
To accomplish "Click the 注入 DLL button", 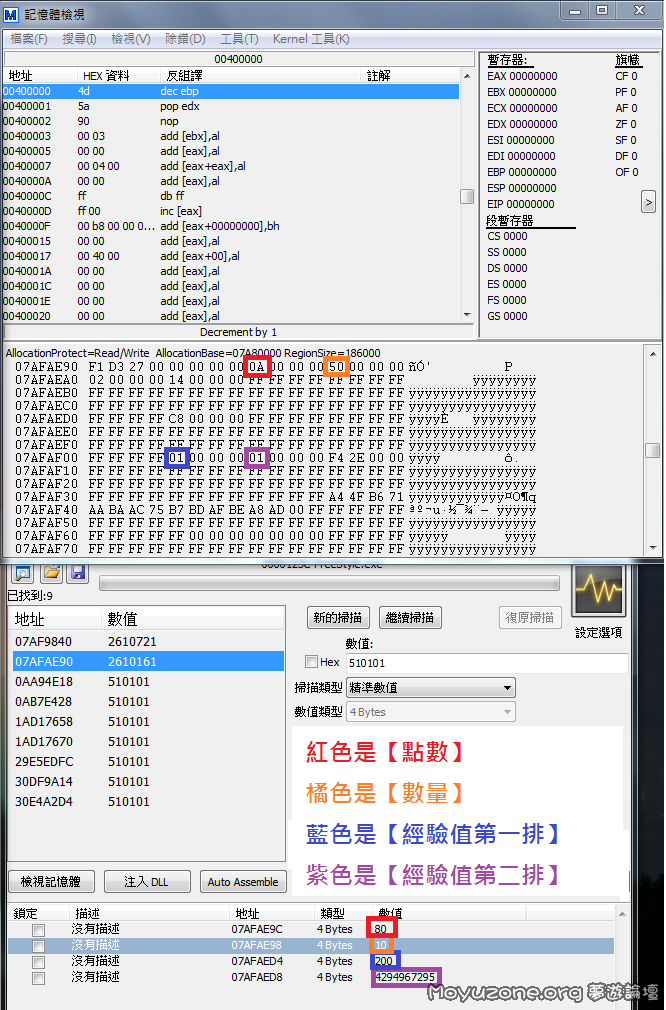I will pyautogui.click(x=147, y=881).
